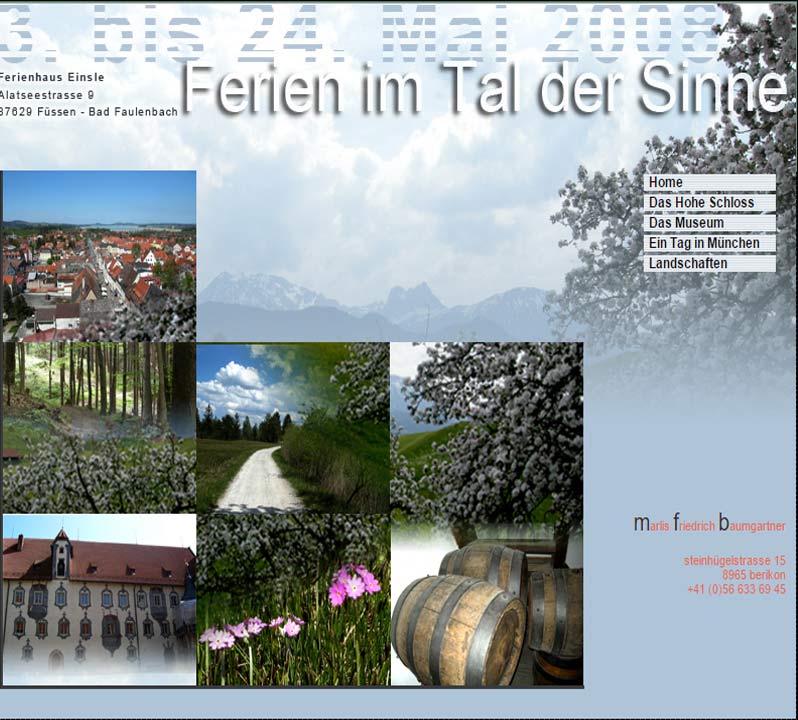
Task: Click the Alatseestrasse 9 address line
Action: 48,95
